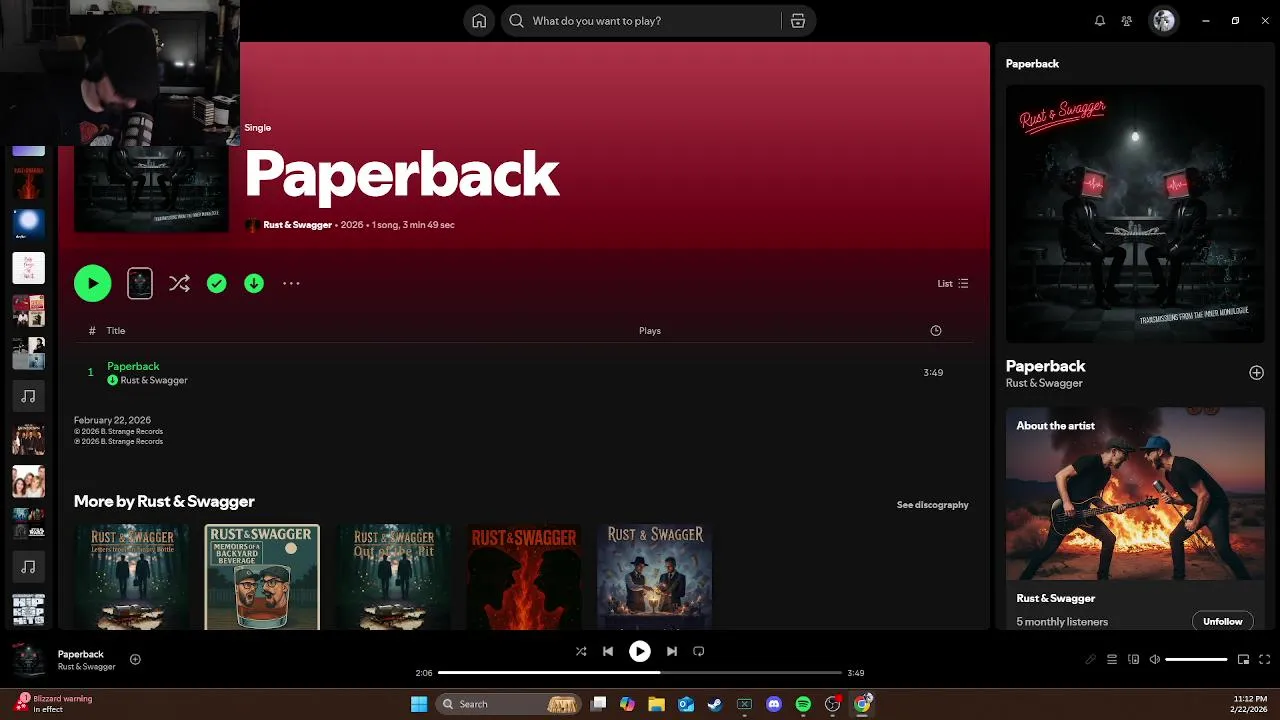This screenshot has width=1280, height=720.
Task: Adjust the volume slider
Action: [1196, 659]
